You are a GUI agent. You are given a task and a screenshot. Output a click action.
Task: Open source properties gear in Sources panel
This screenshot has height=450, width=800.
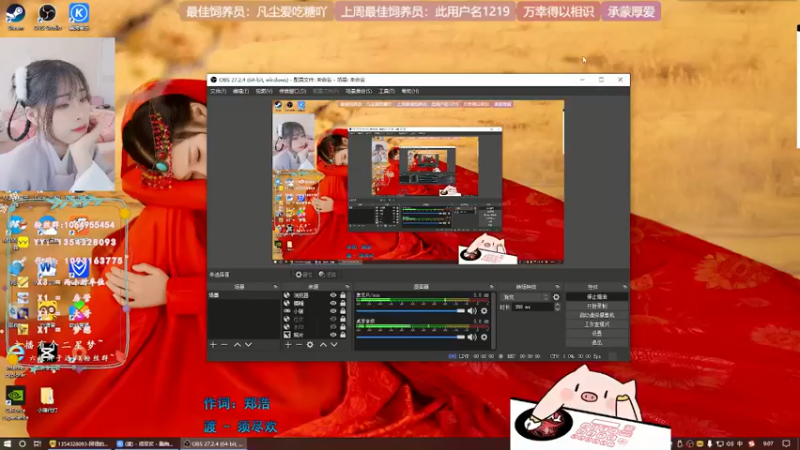[310, 345]
